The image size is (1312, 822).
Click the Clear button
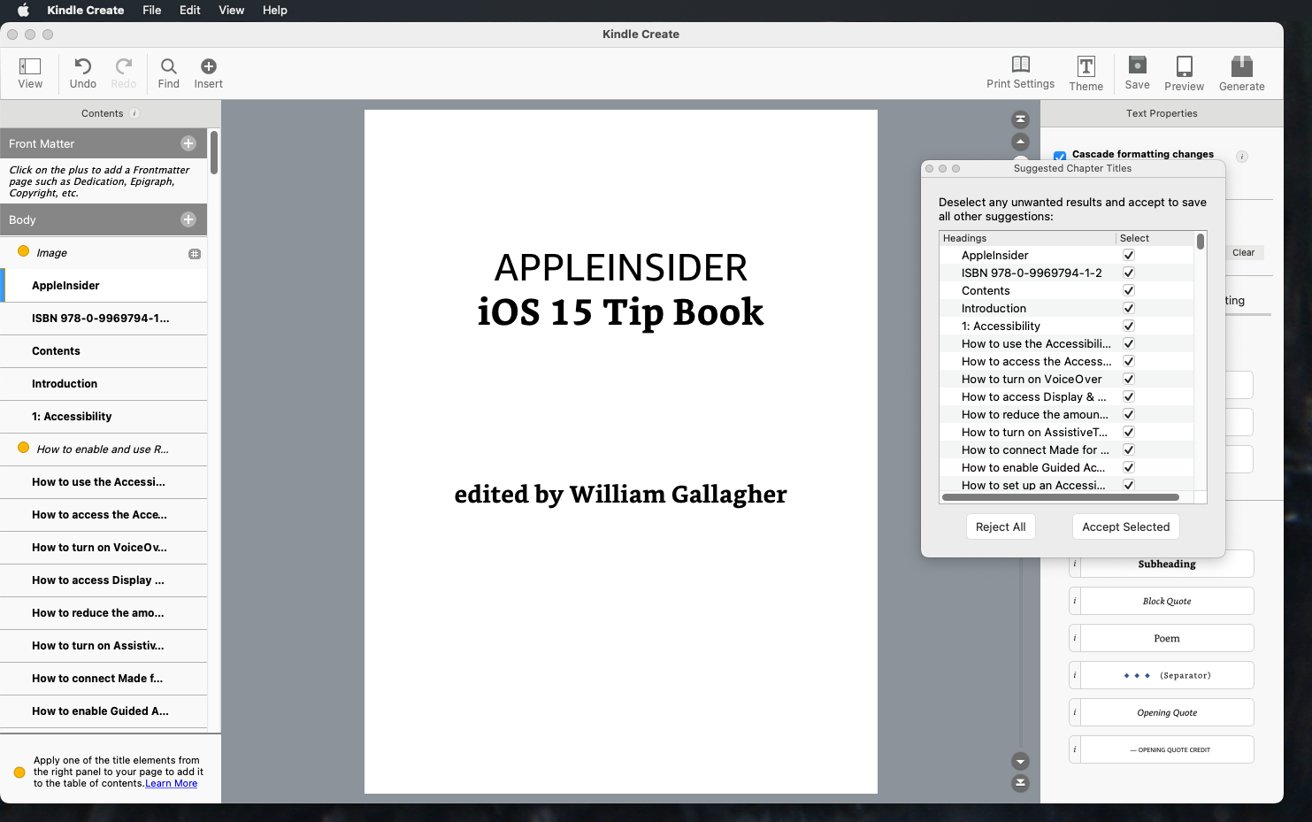coord(1243,253)
